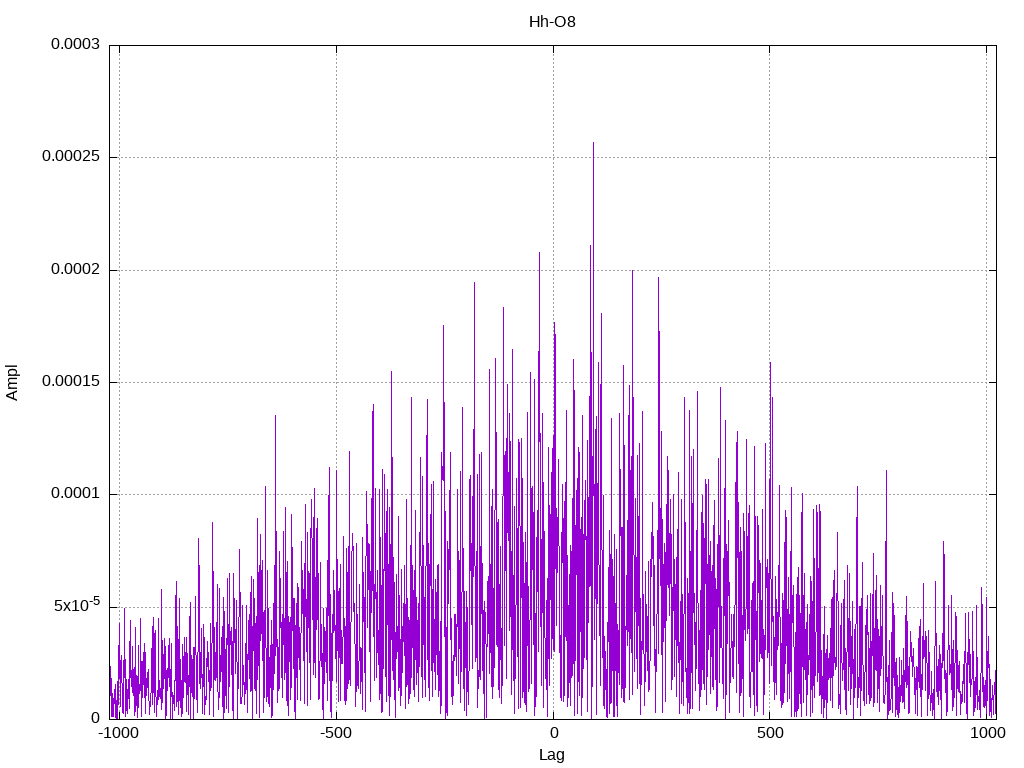This screenshot has width=1024, height=768.
Task: Click the y-axis tick value 0.0003
Action: [x=76, y=44]
